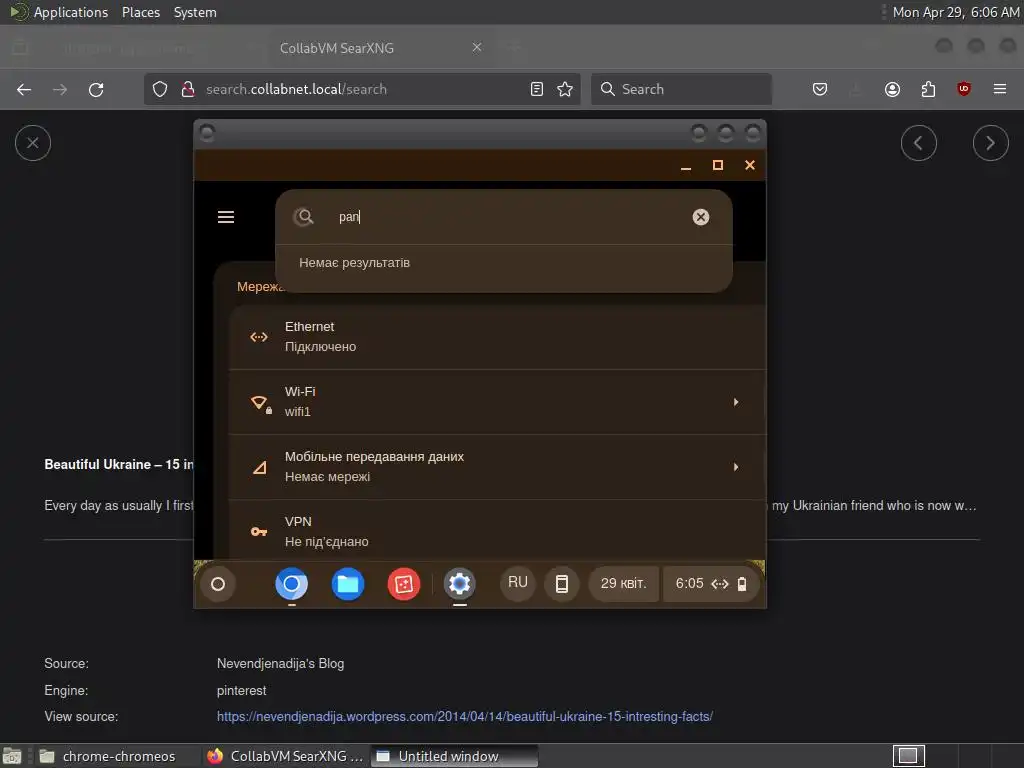The image size is (1024, 768).
Task: Close the image detail view with X
Action: pos(33,143)
